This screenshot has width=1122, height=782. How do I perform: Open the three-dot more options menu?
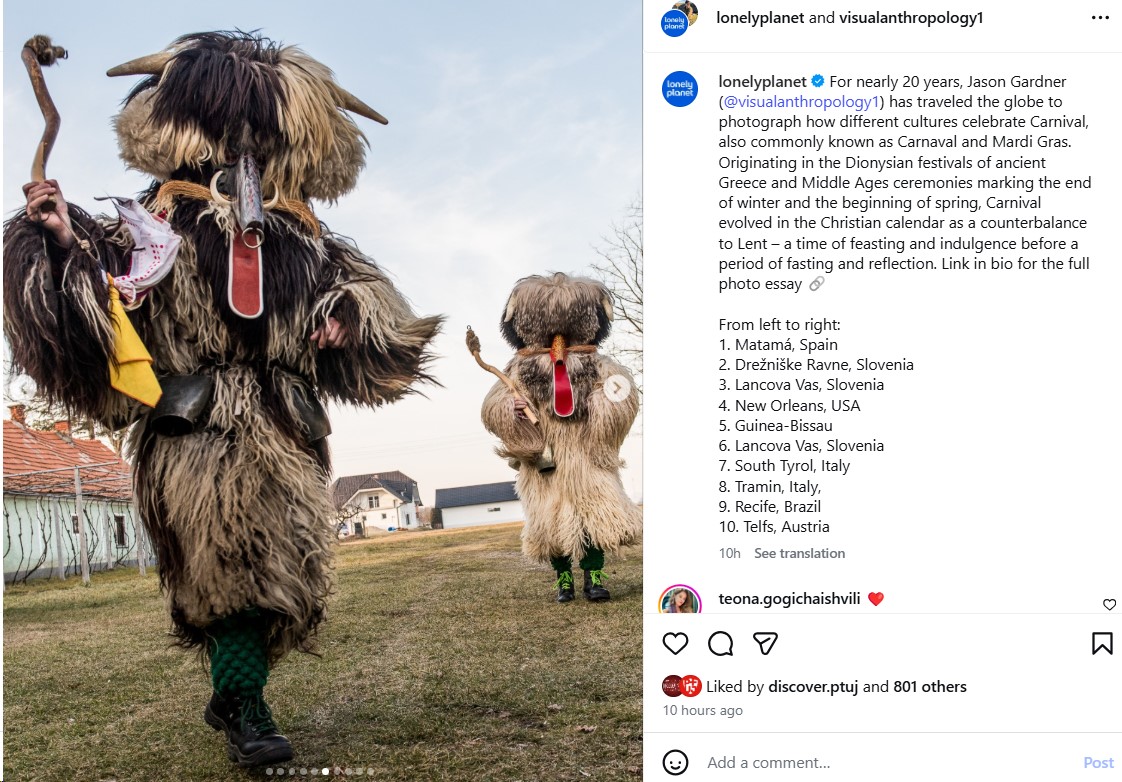(x=1100, y=18)
